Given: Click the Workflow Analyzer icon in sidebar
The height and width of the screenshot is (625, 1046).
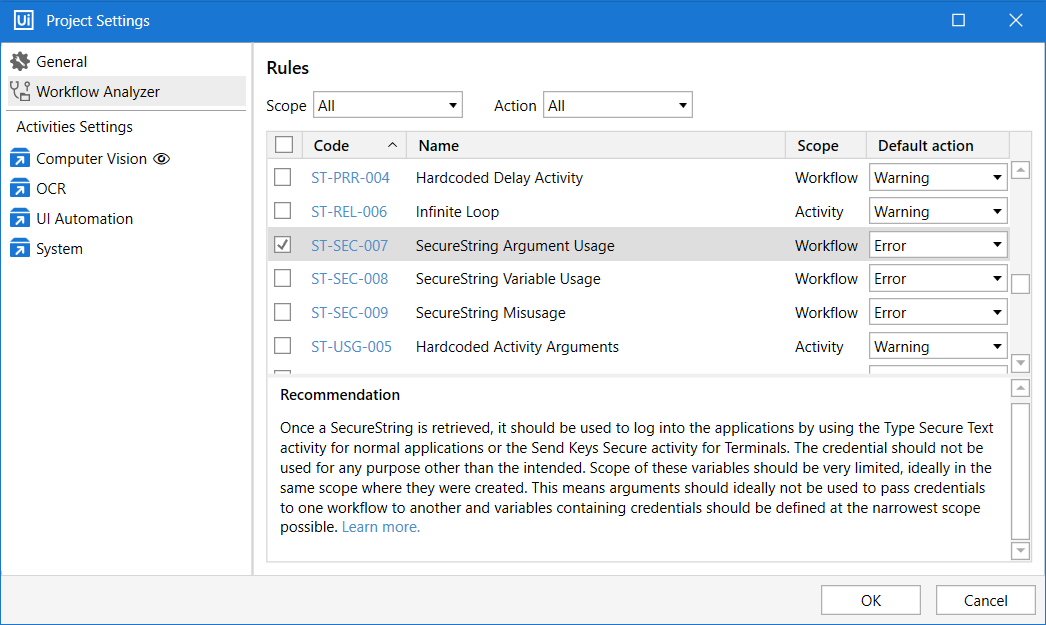Looking at the screenshot, I should (20, 92).
